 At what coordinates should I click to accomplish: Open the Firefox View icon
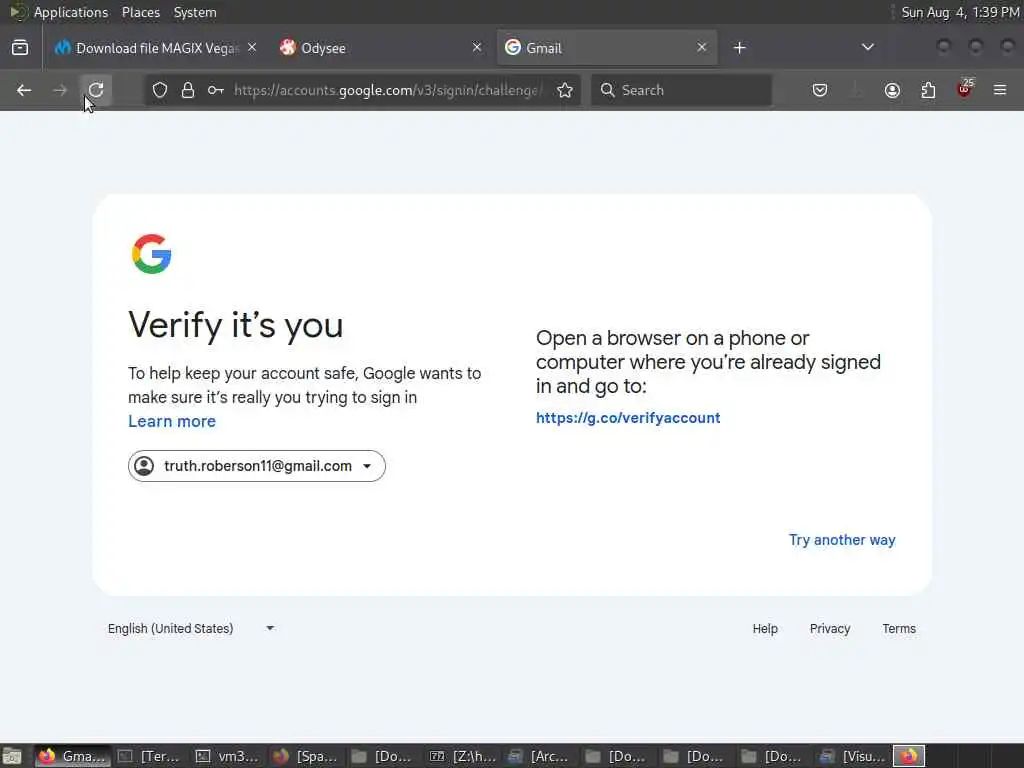[x=20, y=48]
